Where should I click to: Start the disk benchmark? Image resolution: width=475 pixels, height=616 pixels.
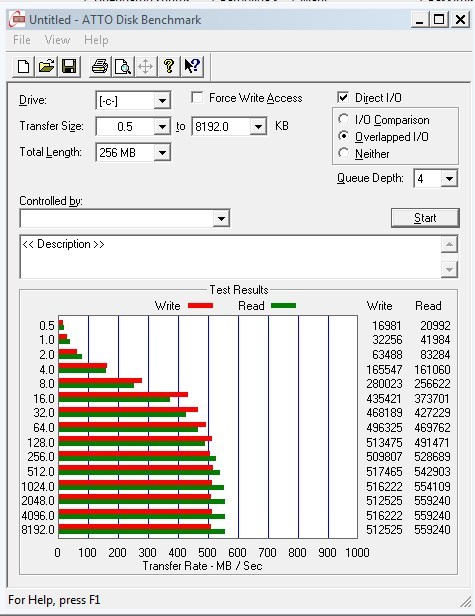pyautogui.click(x=425, y=218)
